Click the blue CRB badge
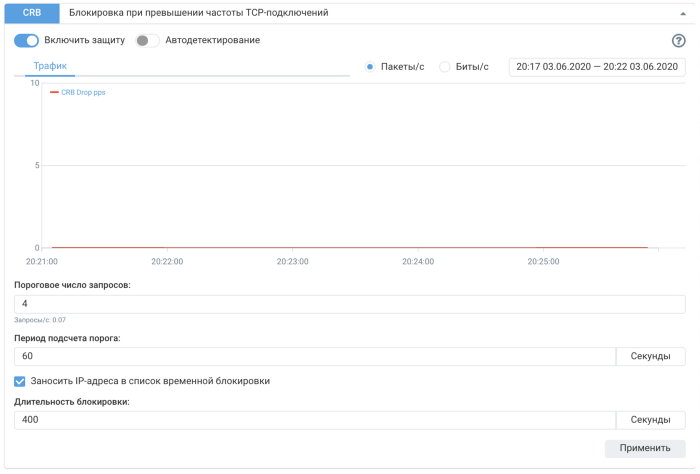The width and height of the screenshot is (700, 474). tap(32, 14)
